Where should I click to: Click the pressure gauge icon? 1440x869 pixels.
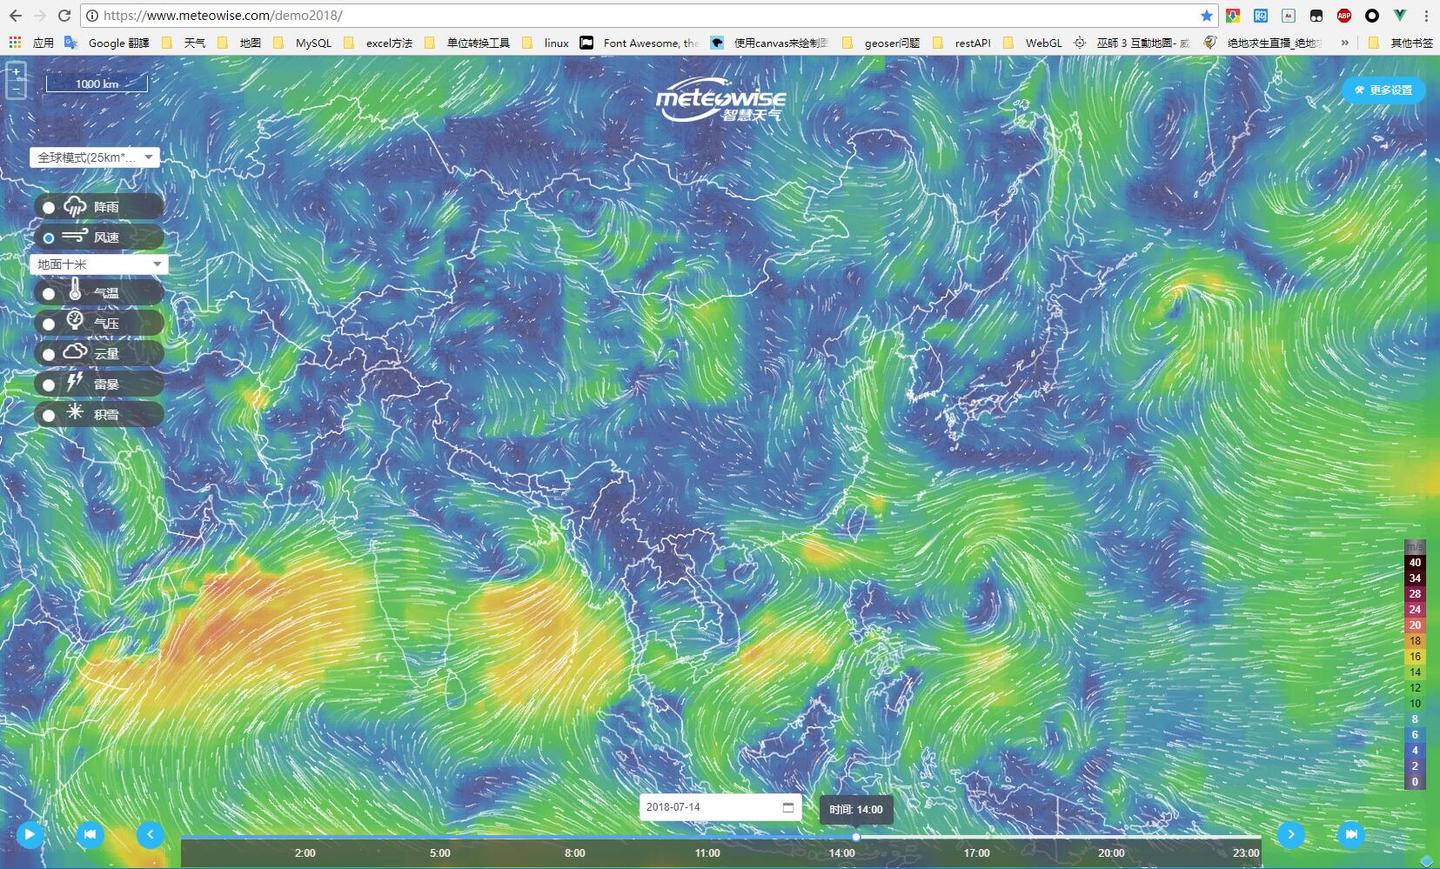[75, 320]
